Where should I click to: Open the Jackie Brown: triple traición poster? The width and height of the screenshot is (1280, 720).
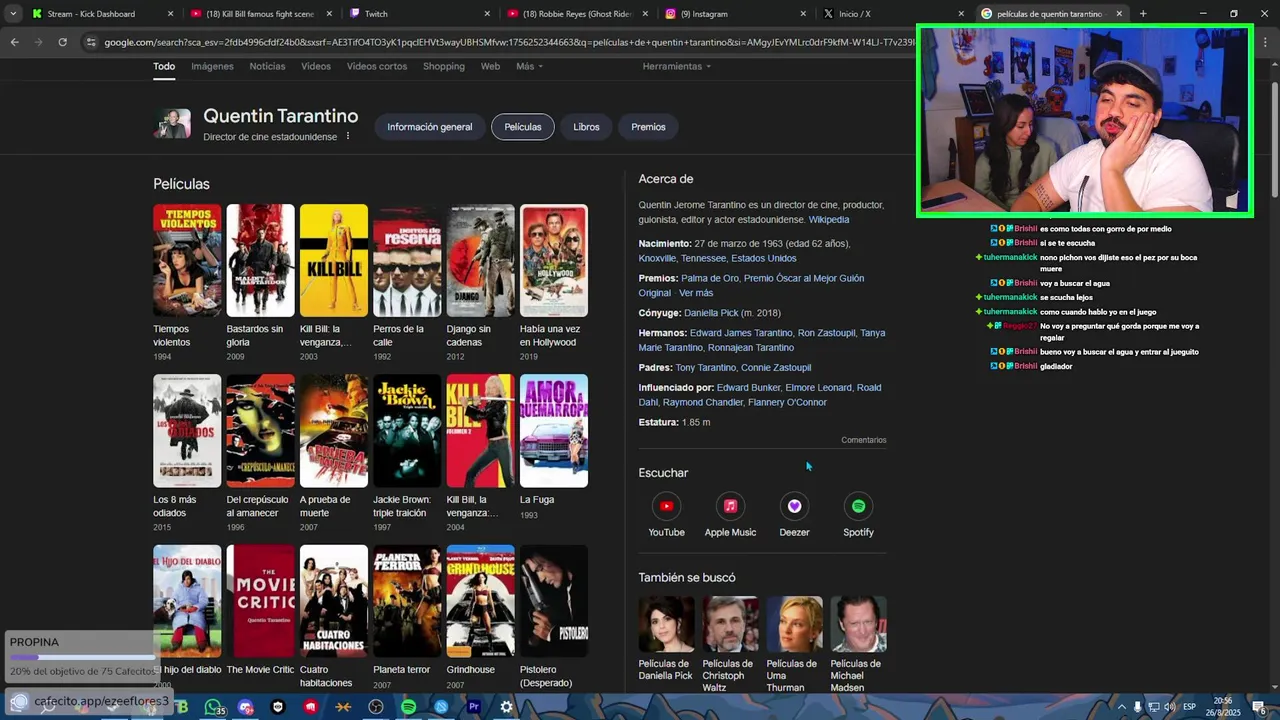pos(407,431)
